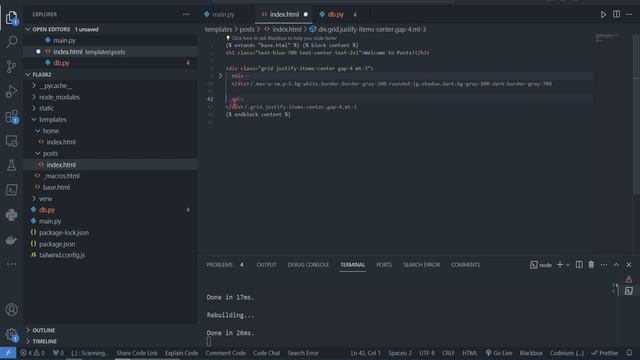The height and width of the screenshot is (360, 640).
Task: Collapse the FLASK2 folder section
Action: click(28, 75)
